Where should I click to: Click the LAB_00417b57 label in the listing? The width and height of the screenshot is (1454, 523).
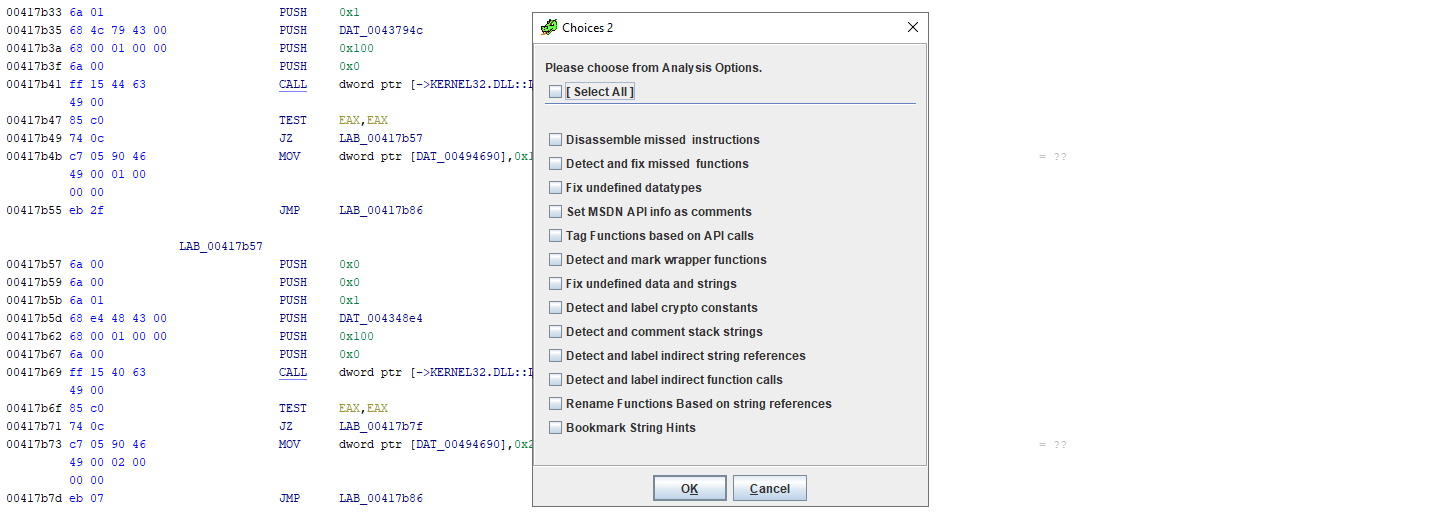[221, 246]
